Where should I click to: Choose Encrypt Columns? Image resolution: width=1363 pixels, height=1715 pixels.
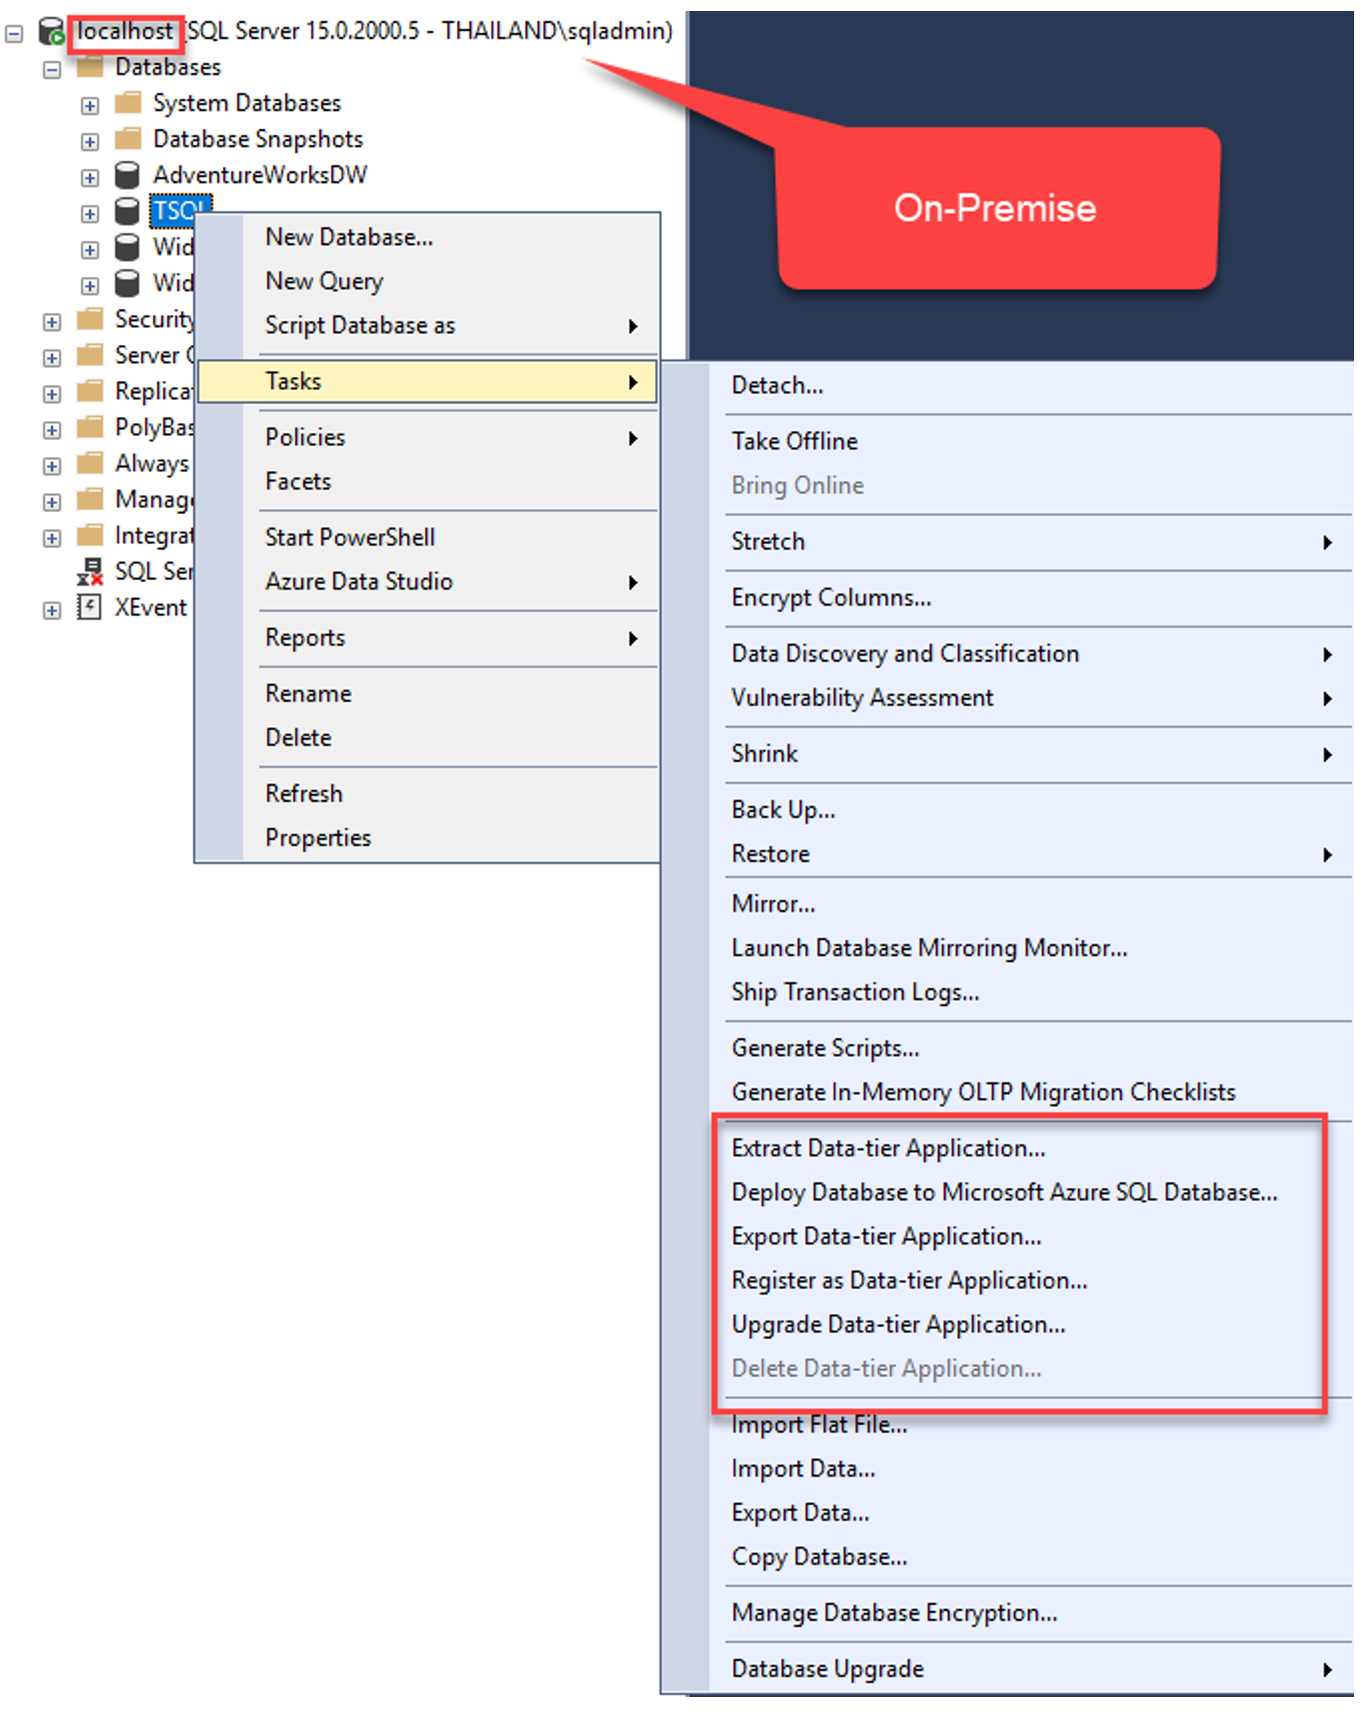[x=1007, y=597]
